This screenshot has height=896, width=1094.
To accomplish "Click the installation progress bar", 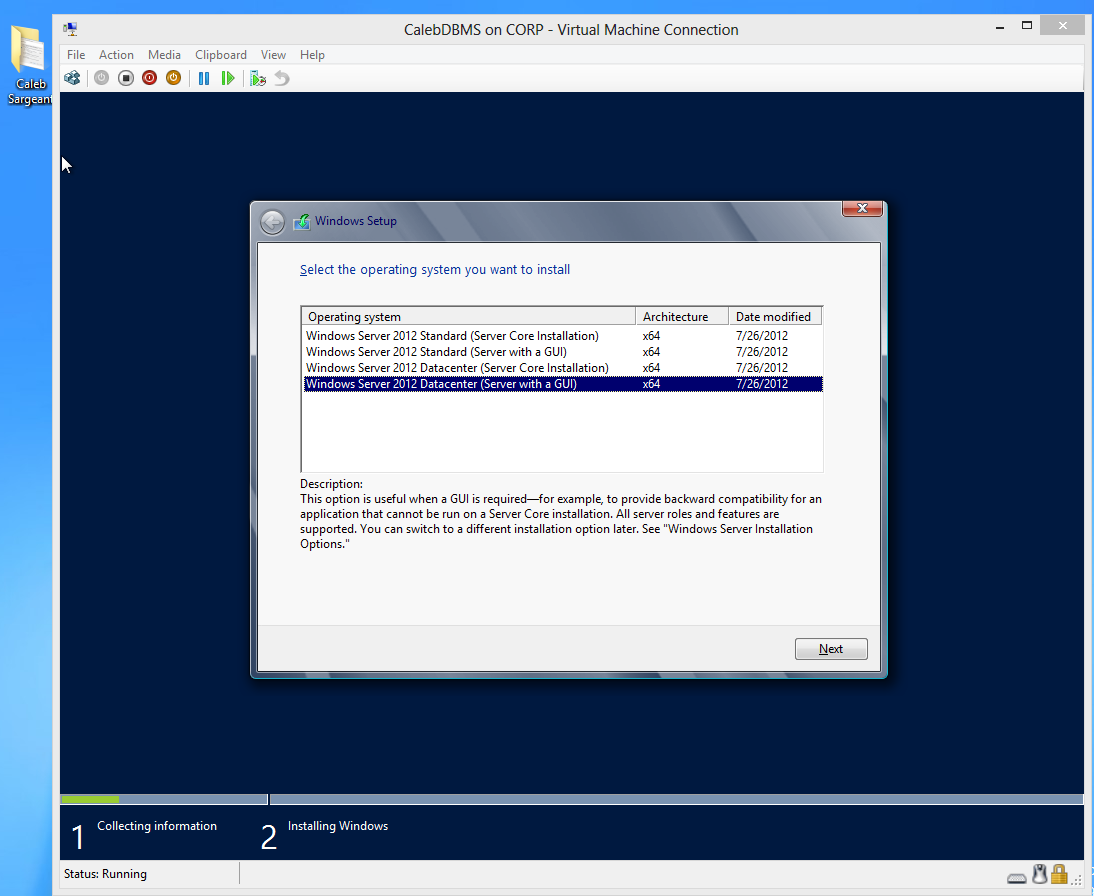I will (x=571, y=799).
